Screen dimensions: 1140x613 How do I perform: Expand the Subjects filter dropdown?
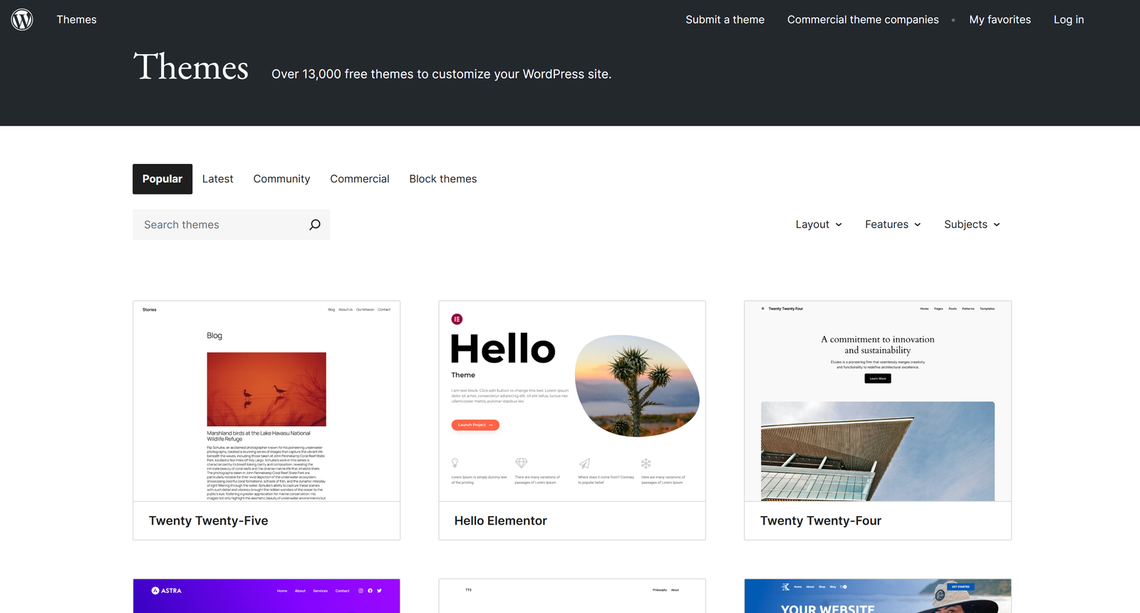coord(972,225)
